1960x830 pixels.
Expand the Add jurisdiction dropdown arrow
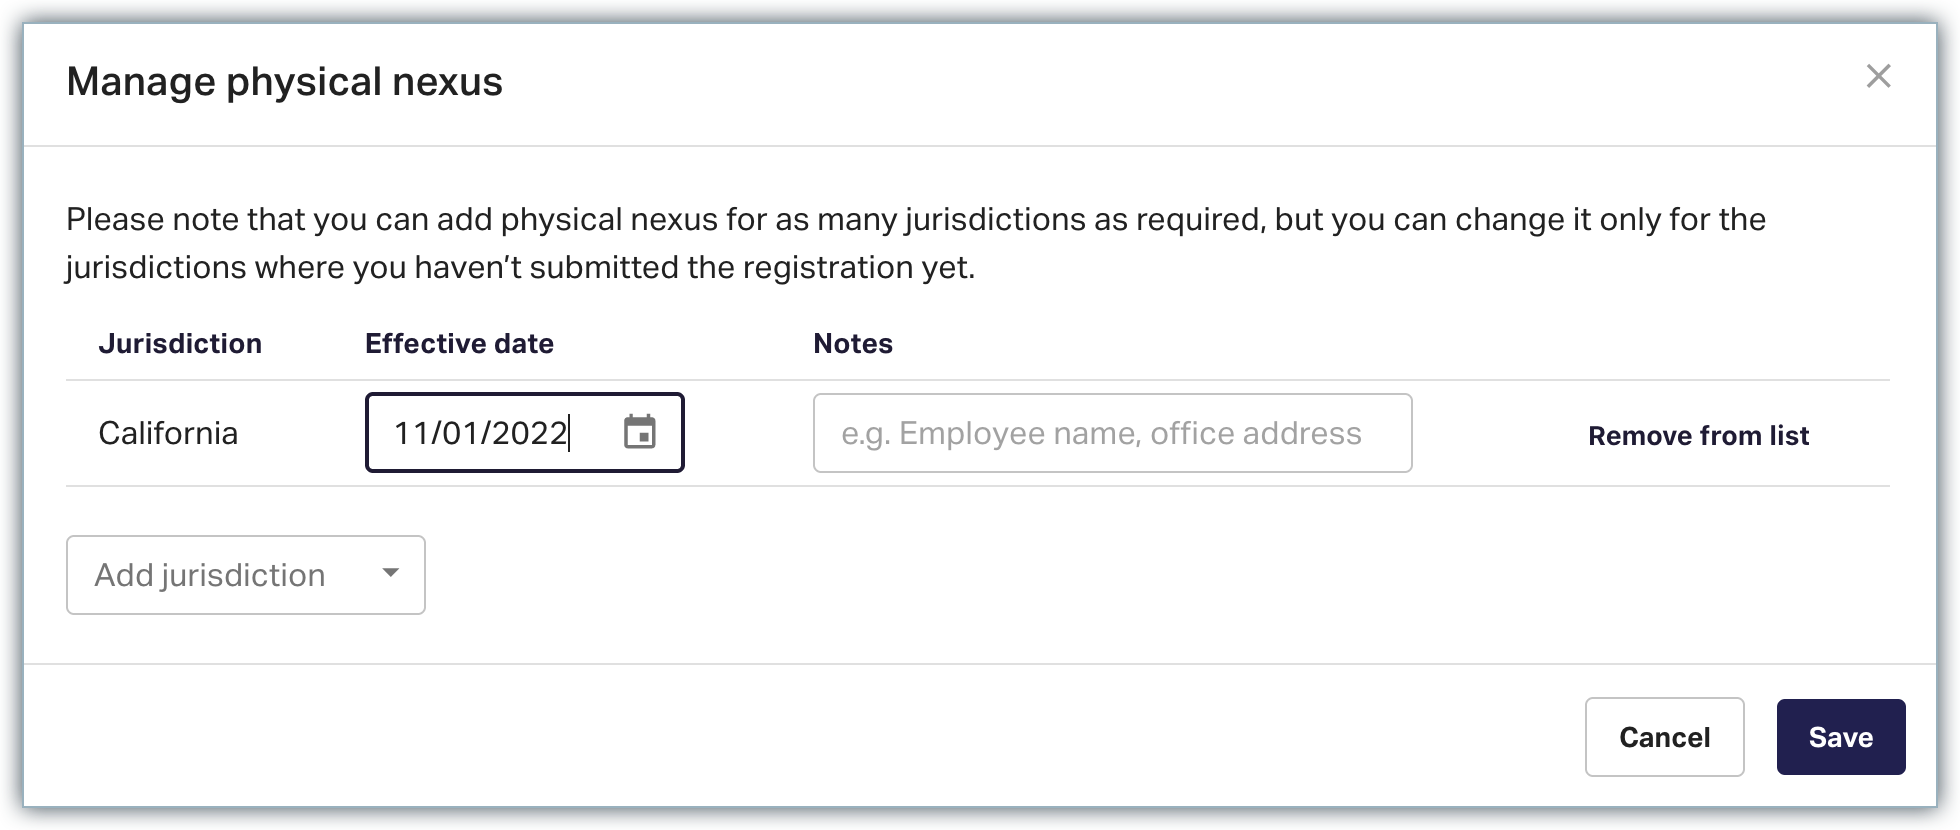pyautogui.click(x=390, y=574)
